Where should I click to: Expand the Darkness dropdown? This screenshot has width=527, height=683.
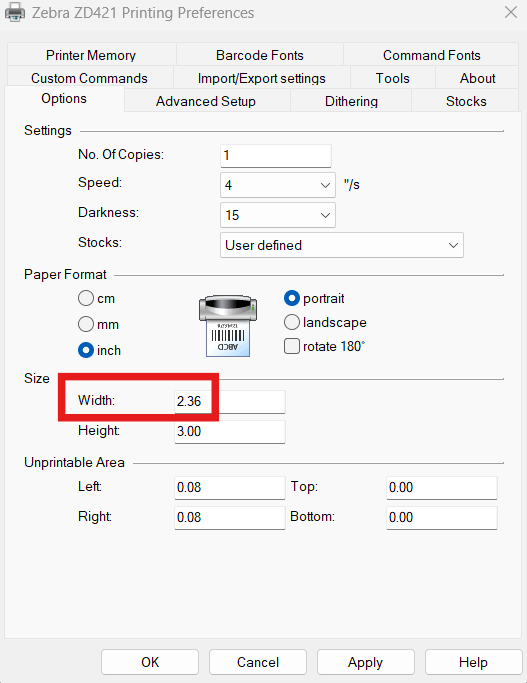point(278,215)
